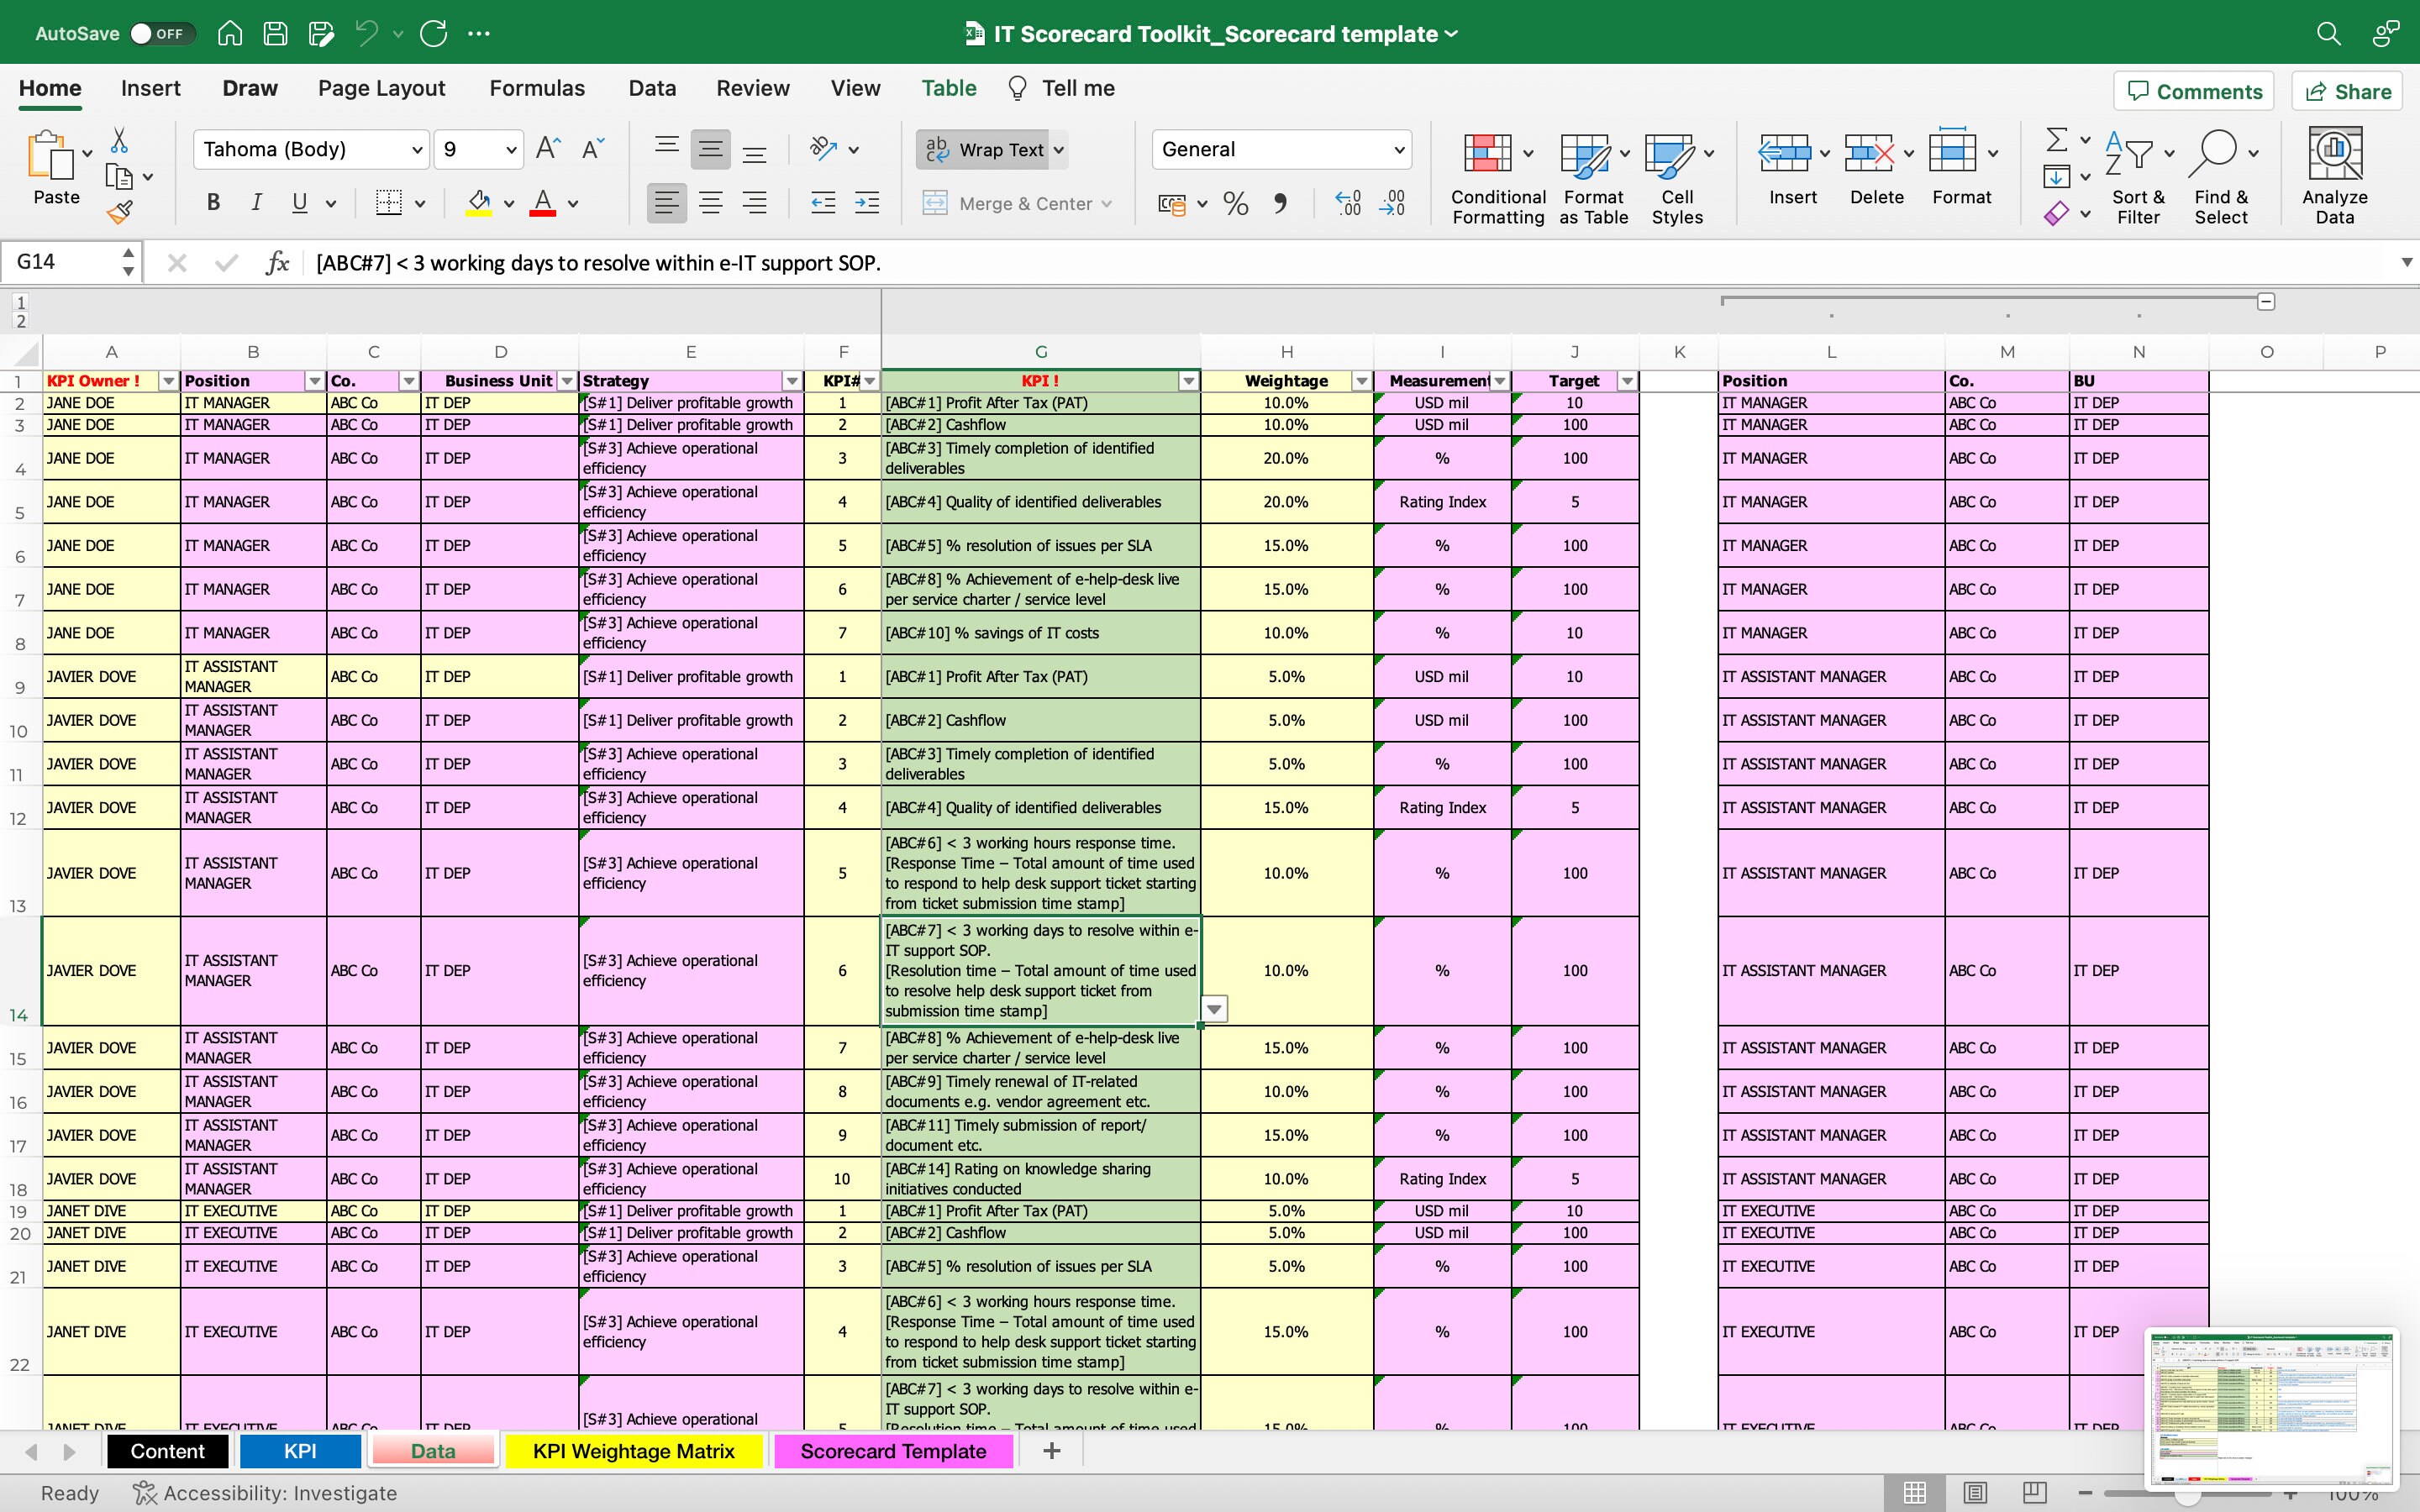
Task: Apply italic formatting
Action: tap(256, 203)
